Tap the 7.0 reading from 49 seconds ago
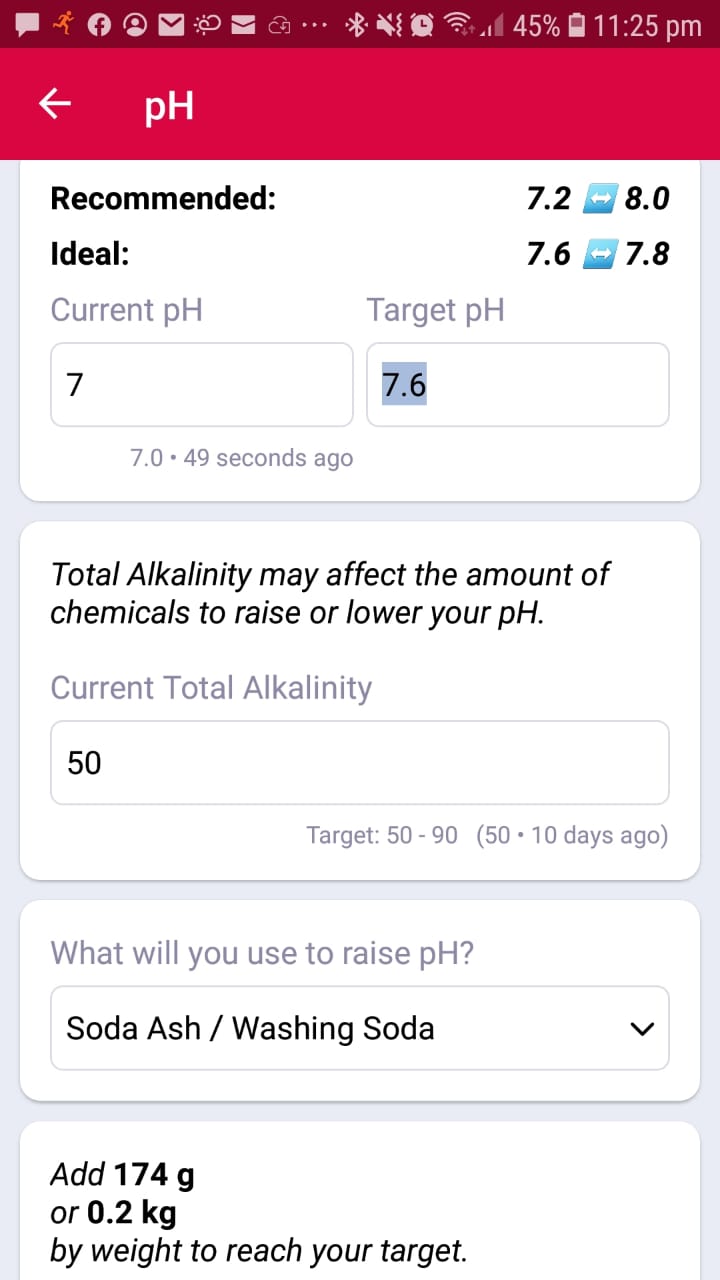Screen dimensions: 720x1280 pyautogui.click(x=241, y=458)
